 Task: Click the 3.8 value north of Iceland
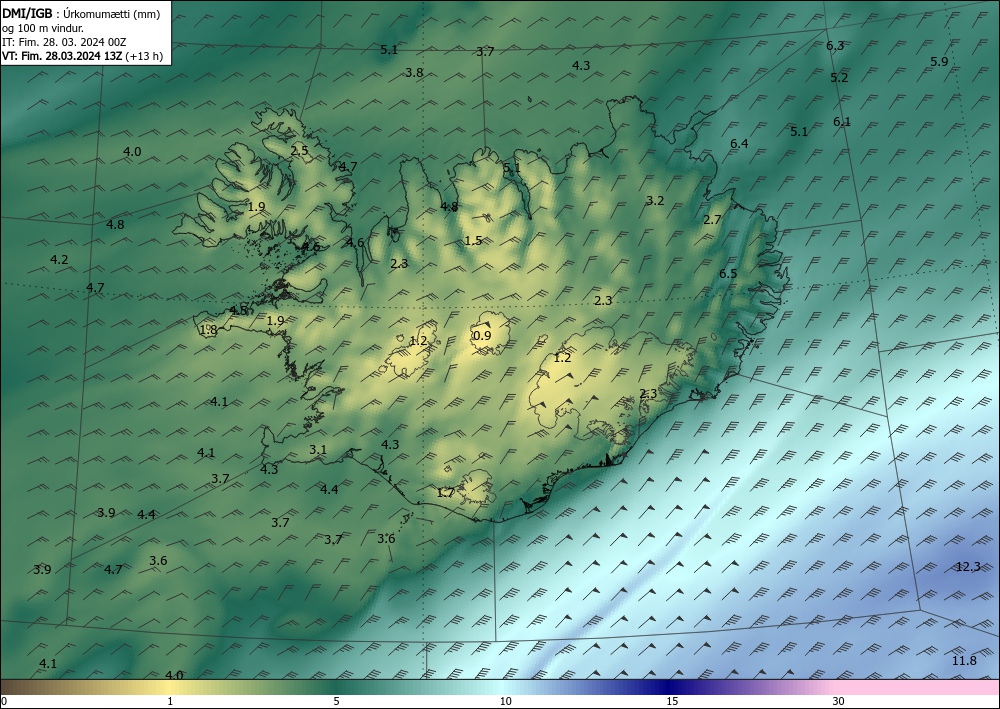click(x=415, y=73)
